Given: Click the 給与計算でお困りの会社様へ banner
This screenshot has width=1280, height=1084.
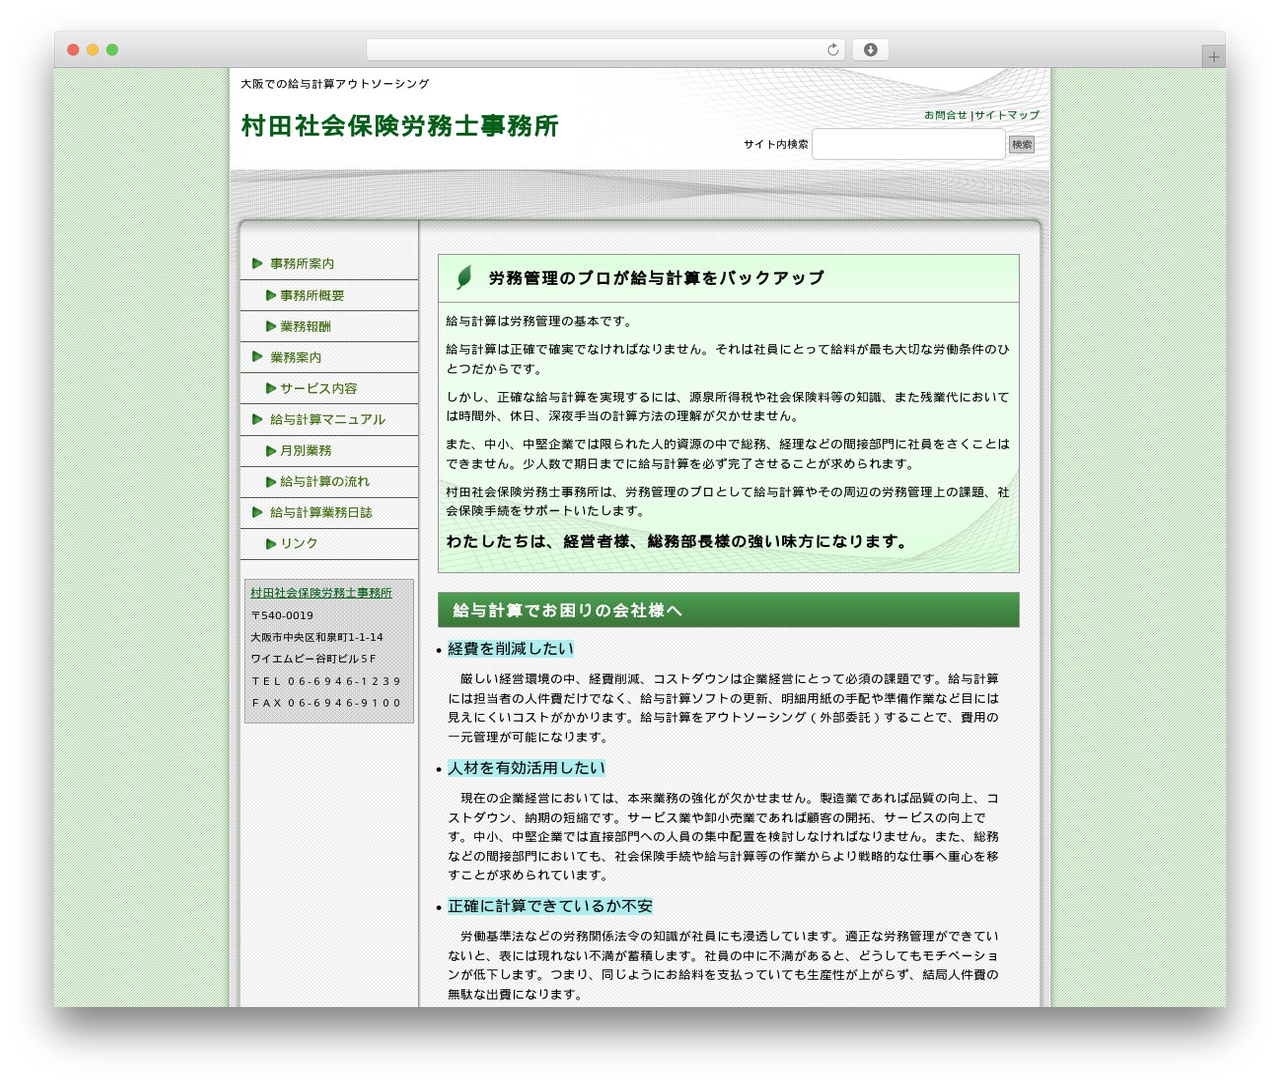Looking at the screenshot, I should [728, 610].
